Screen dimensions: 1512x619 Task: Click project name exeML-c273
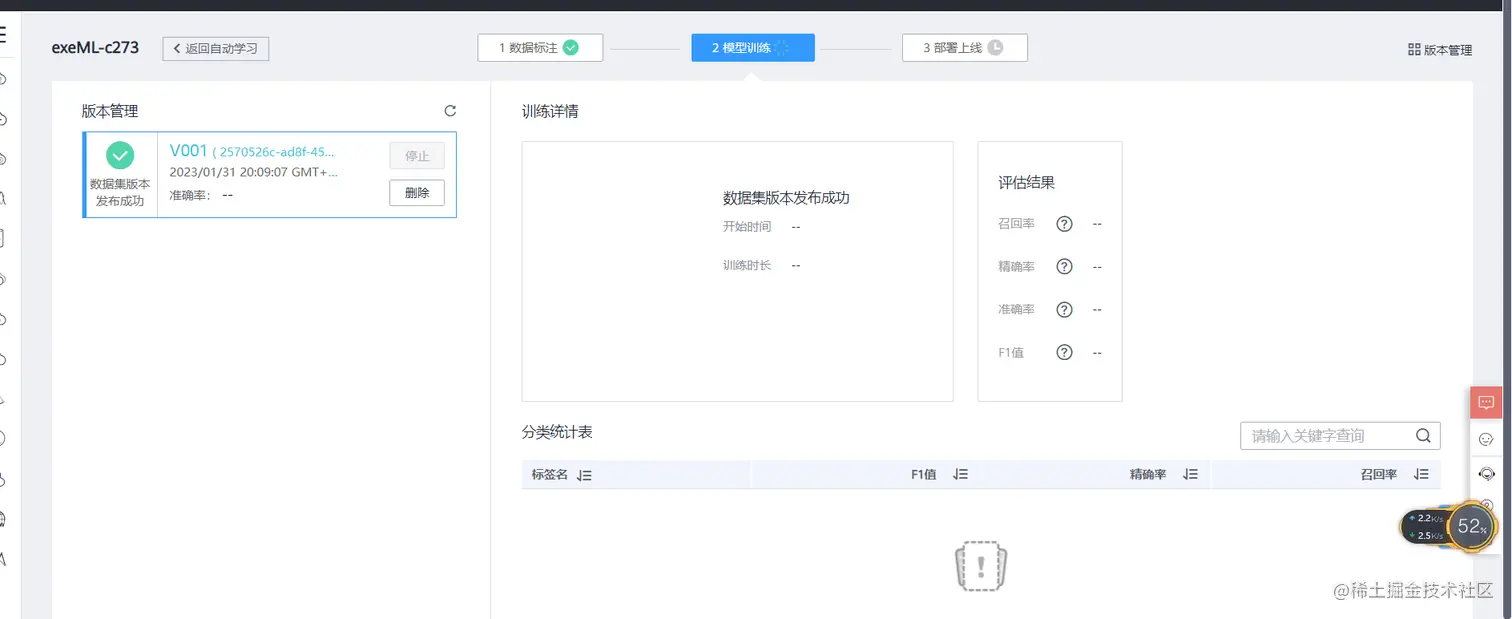(x=95, y=47)
